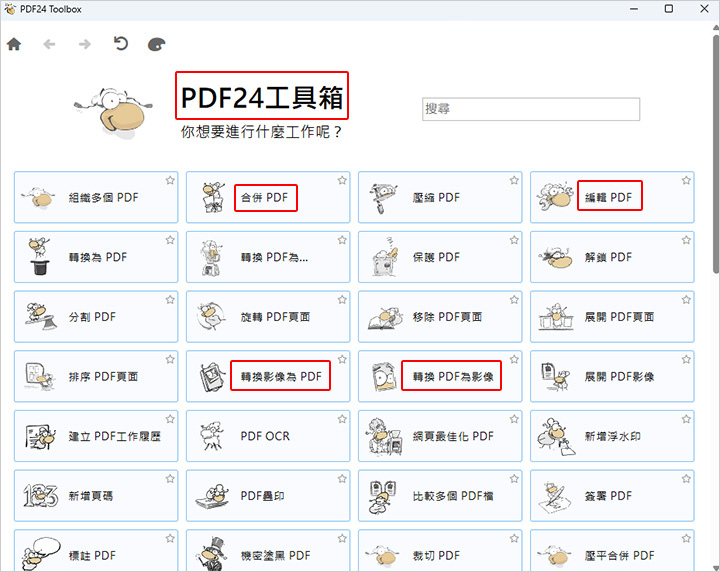Open the 排序 PDF頁面 (sort pages) tile
Screen dimensions: 720x572
96,376
